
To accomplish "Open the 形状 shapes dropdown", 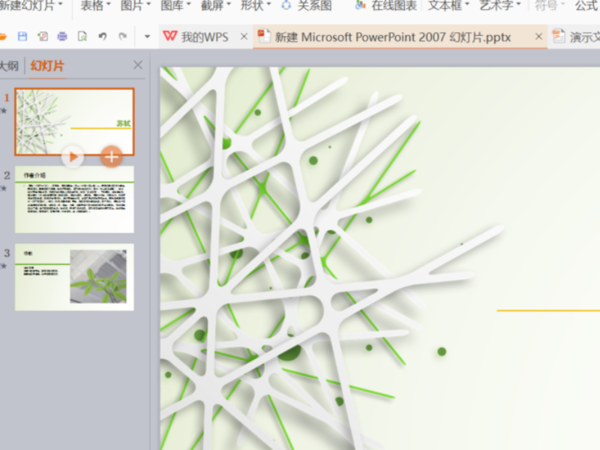I will [256, 5].
